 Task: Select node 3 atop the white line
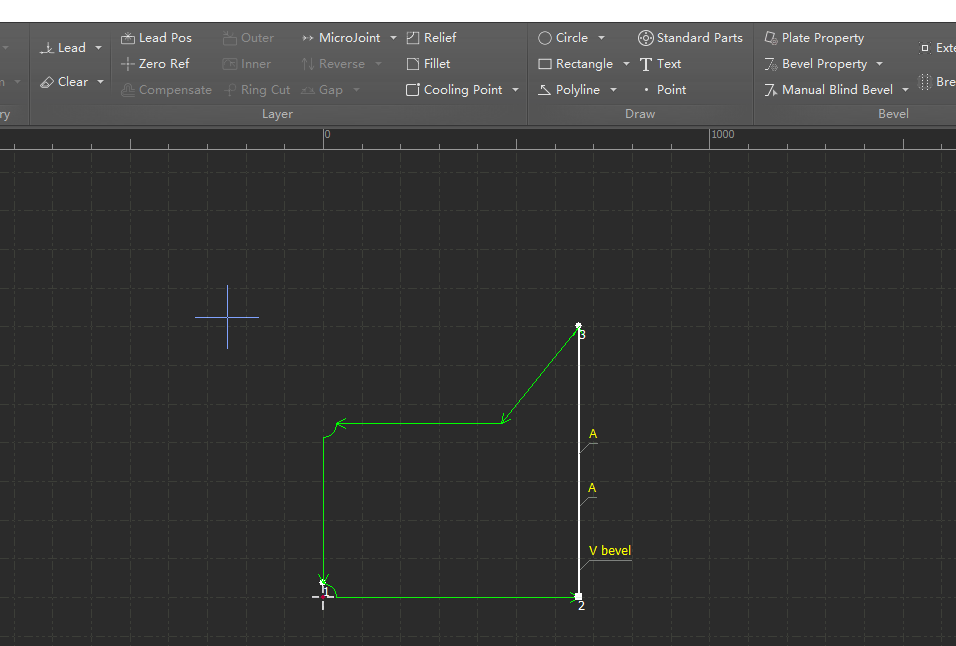tap(579, 326)
